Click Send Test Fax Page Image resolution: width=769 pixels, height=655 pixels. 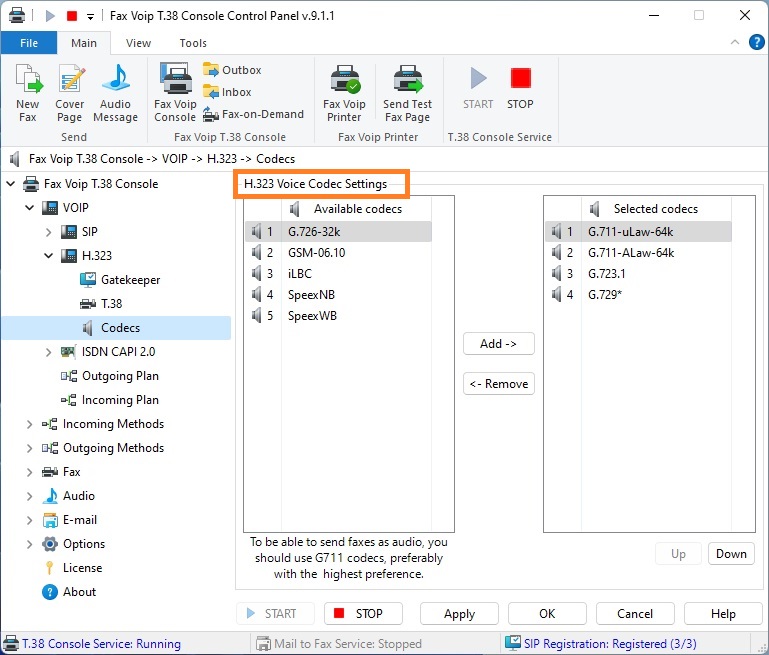pyautogui.click(x=407, y=93)
